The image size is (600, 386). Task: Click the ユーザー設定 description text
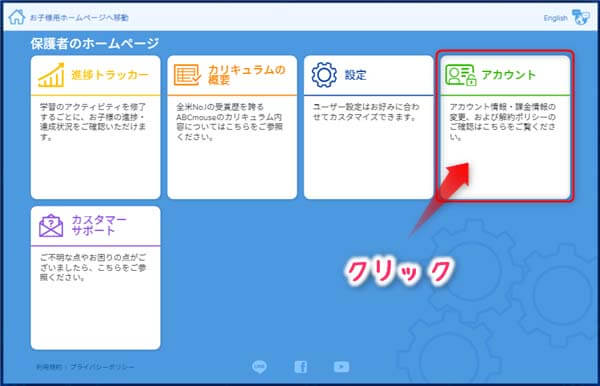[366, 112]
